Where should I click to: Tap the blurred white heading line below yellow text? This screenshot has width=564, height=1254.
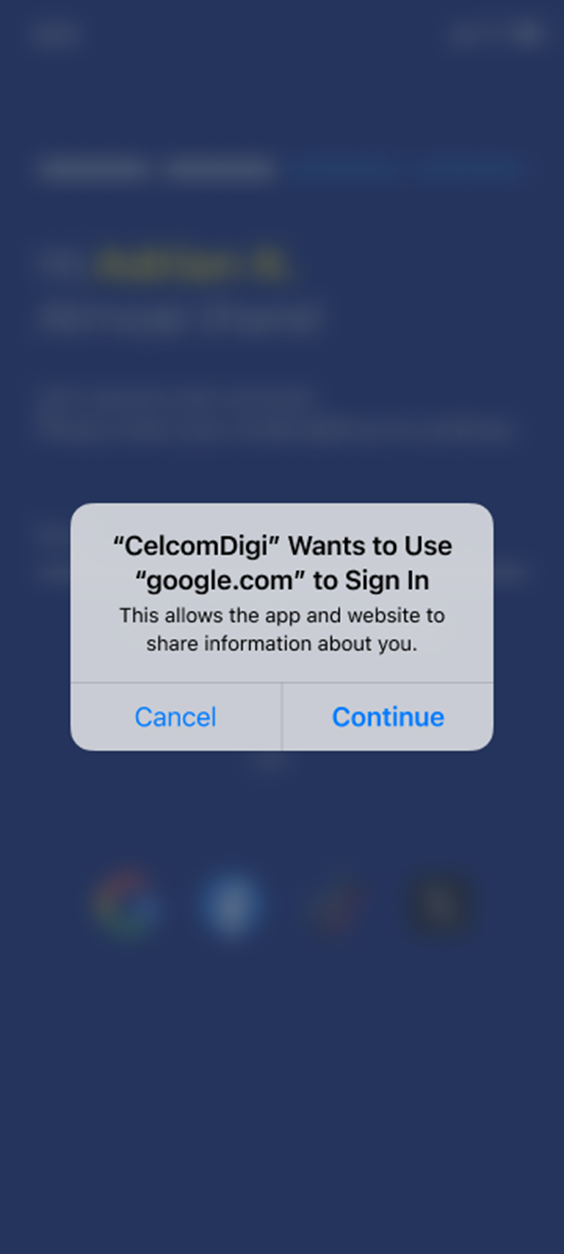click(x=180, y=318)
